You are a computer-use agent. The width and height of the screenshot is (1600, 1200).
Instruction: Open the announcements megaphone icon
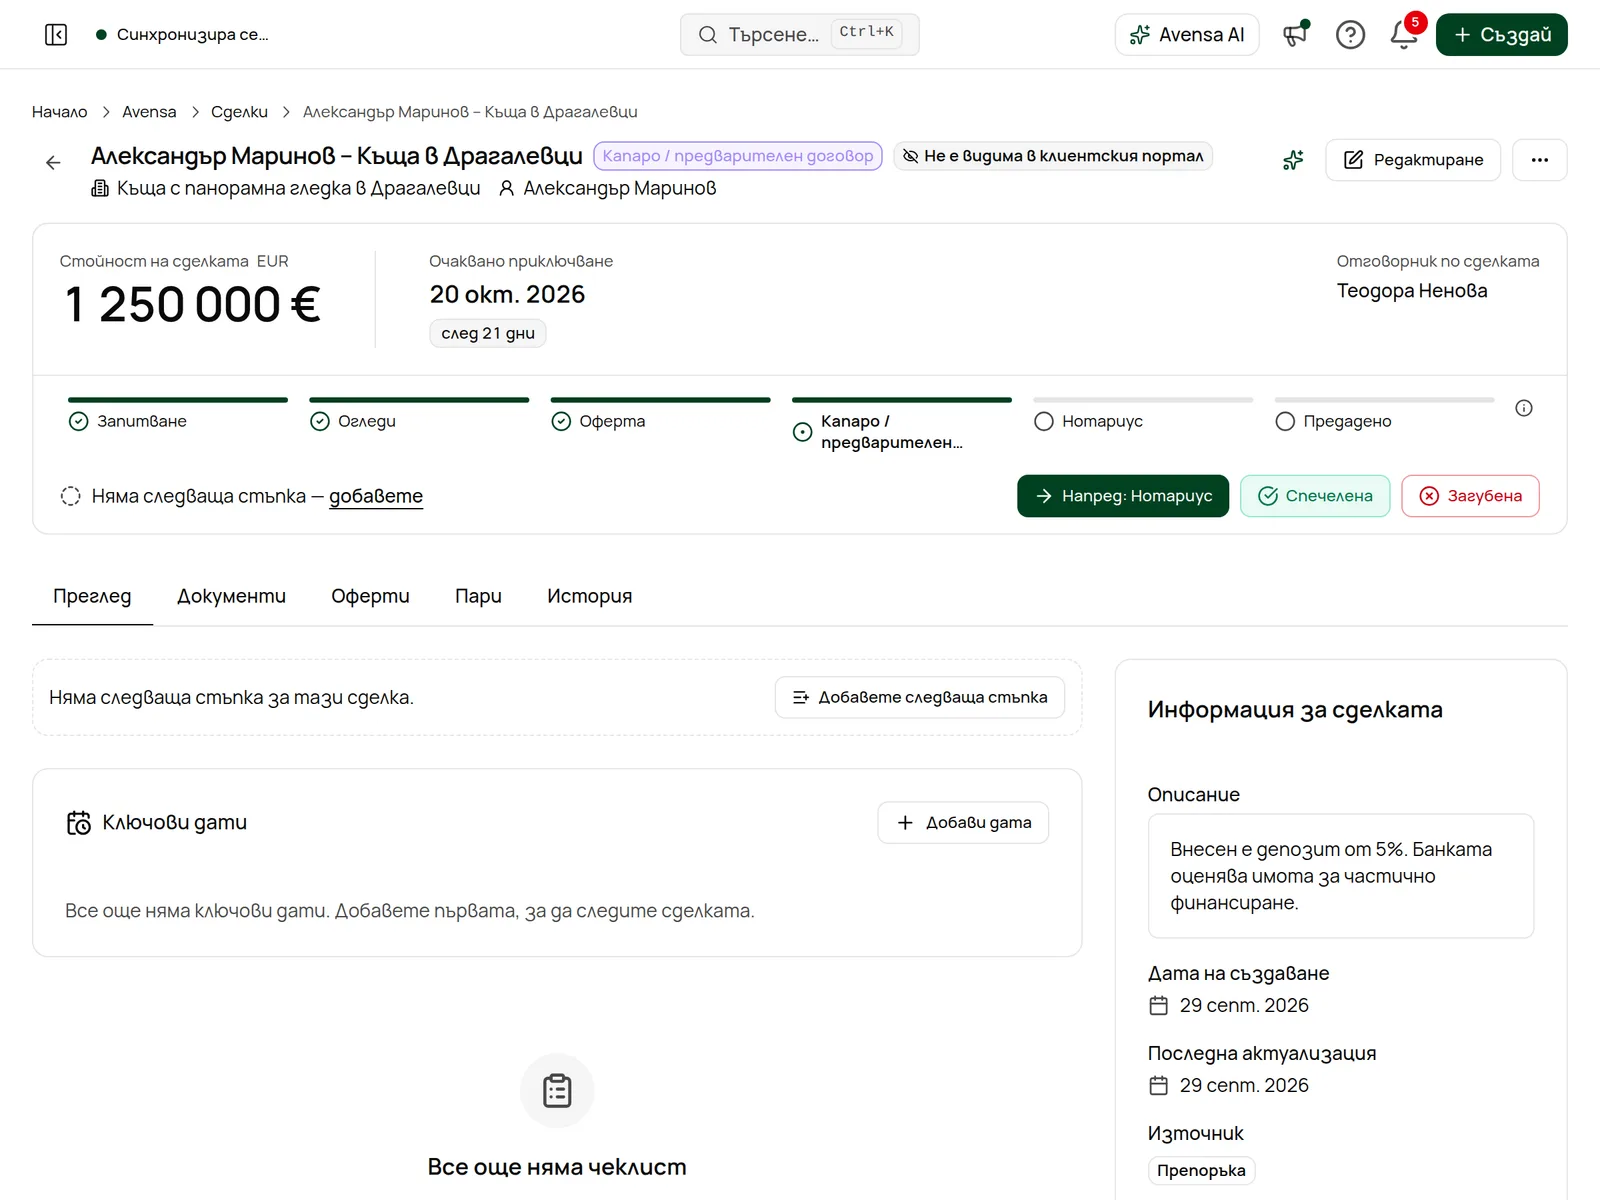(x=1295, y=35)
